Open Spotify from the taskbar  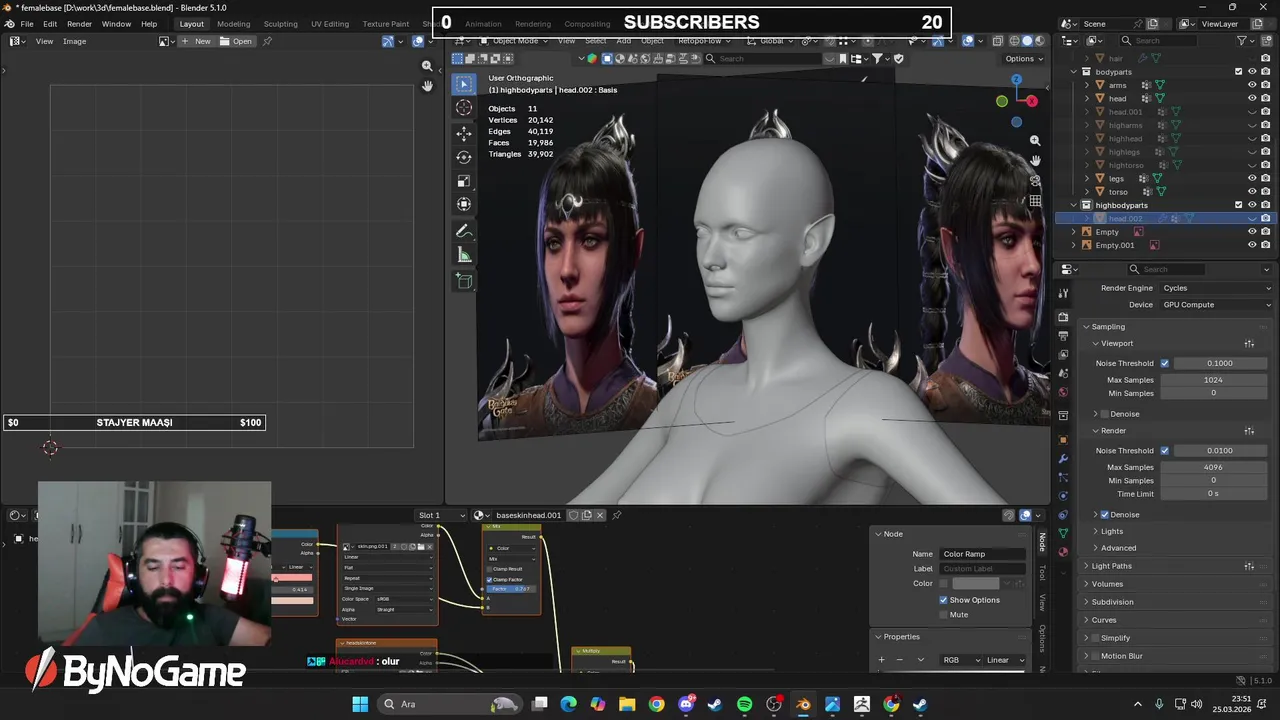coord(744,704)
